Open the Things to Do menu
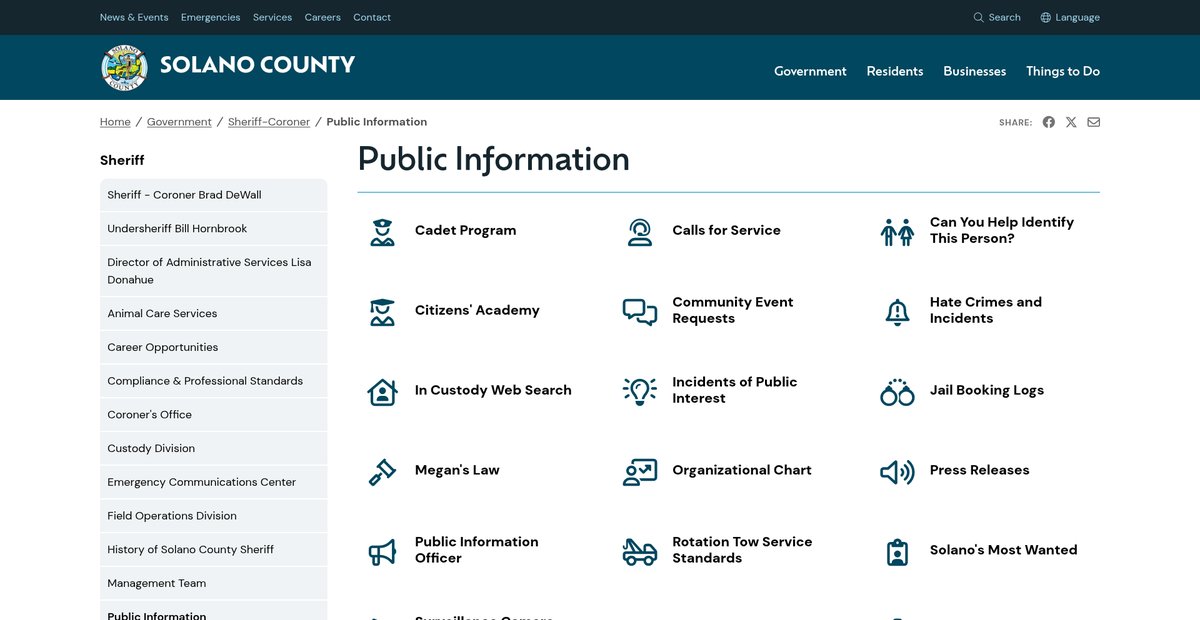1200x620 pixels. point(1063,71)
